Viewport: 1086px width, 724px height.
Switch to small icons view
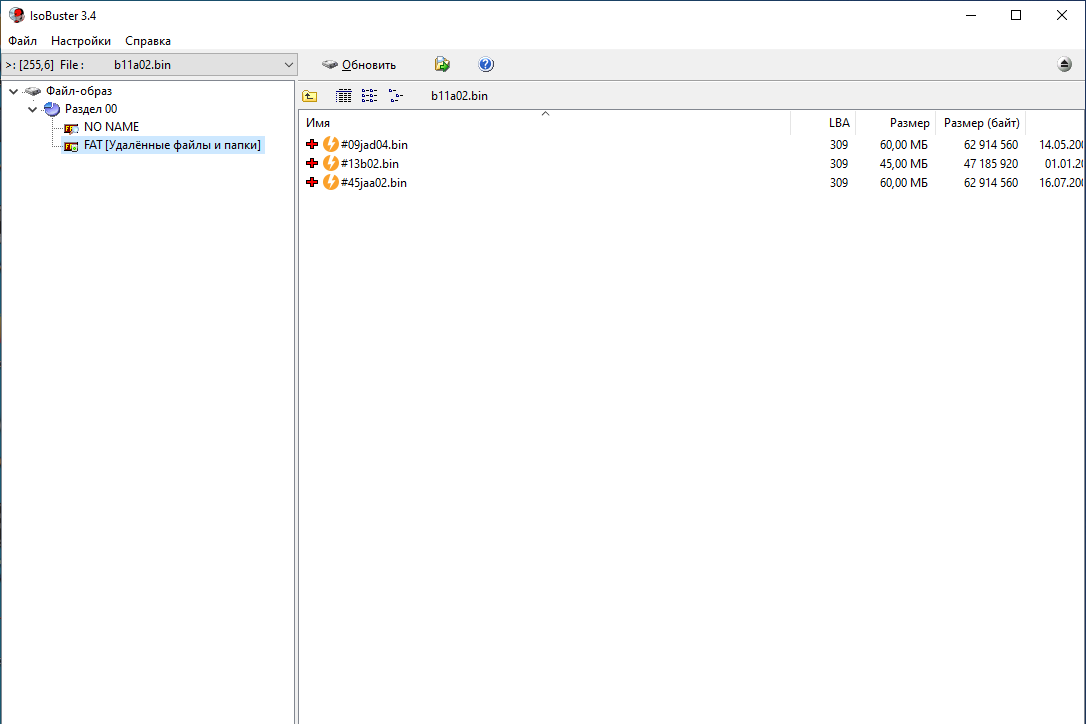(370, 96)
